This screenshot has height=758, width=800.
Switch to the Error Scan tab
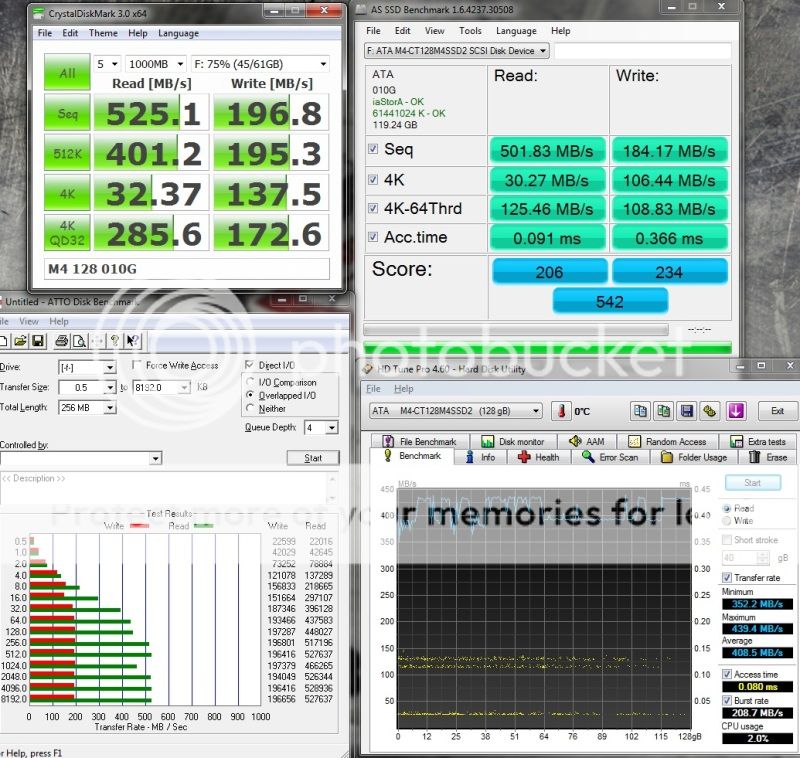pyautogui.click(x=614, y=457)
